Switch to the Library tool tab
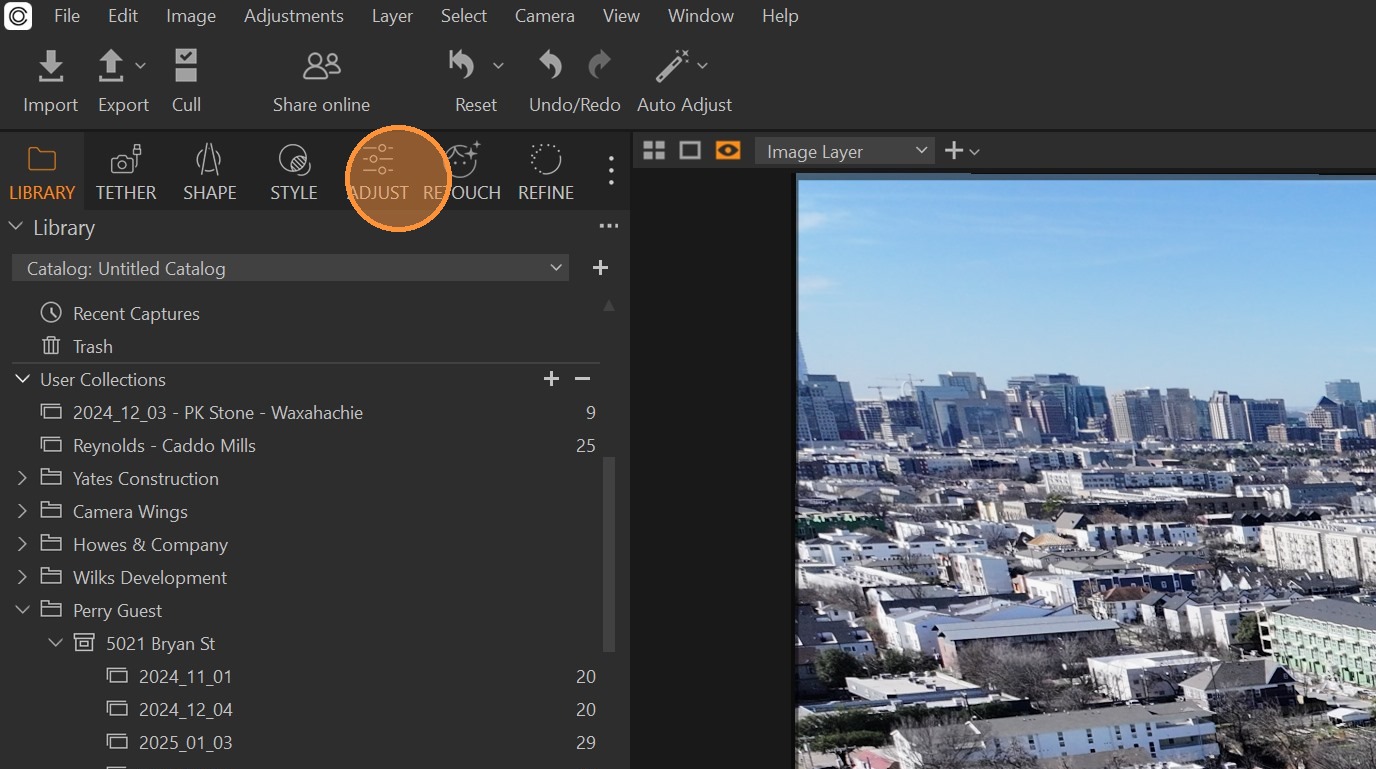This screenshot has height=769, width=1376. pos(42,172)
